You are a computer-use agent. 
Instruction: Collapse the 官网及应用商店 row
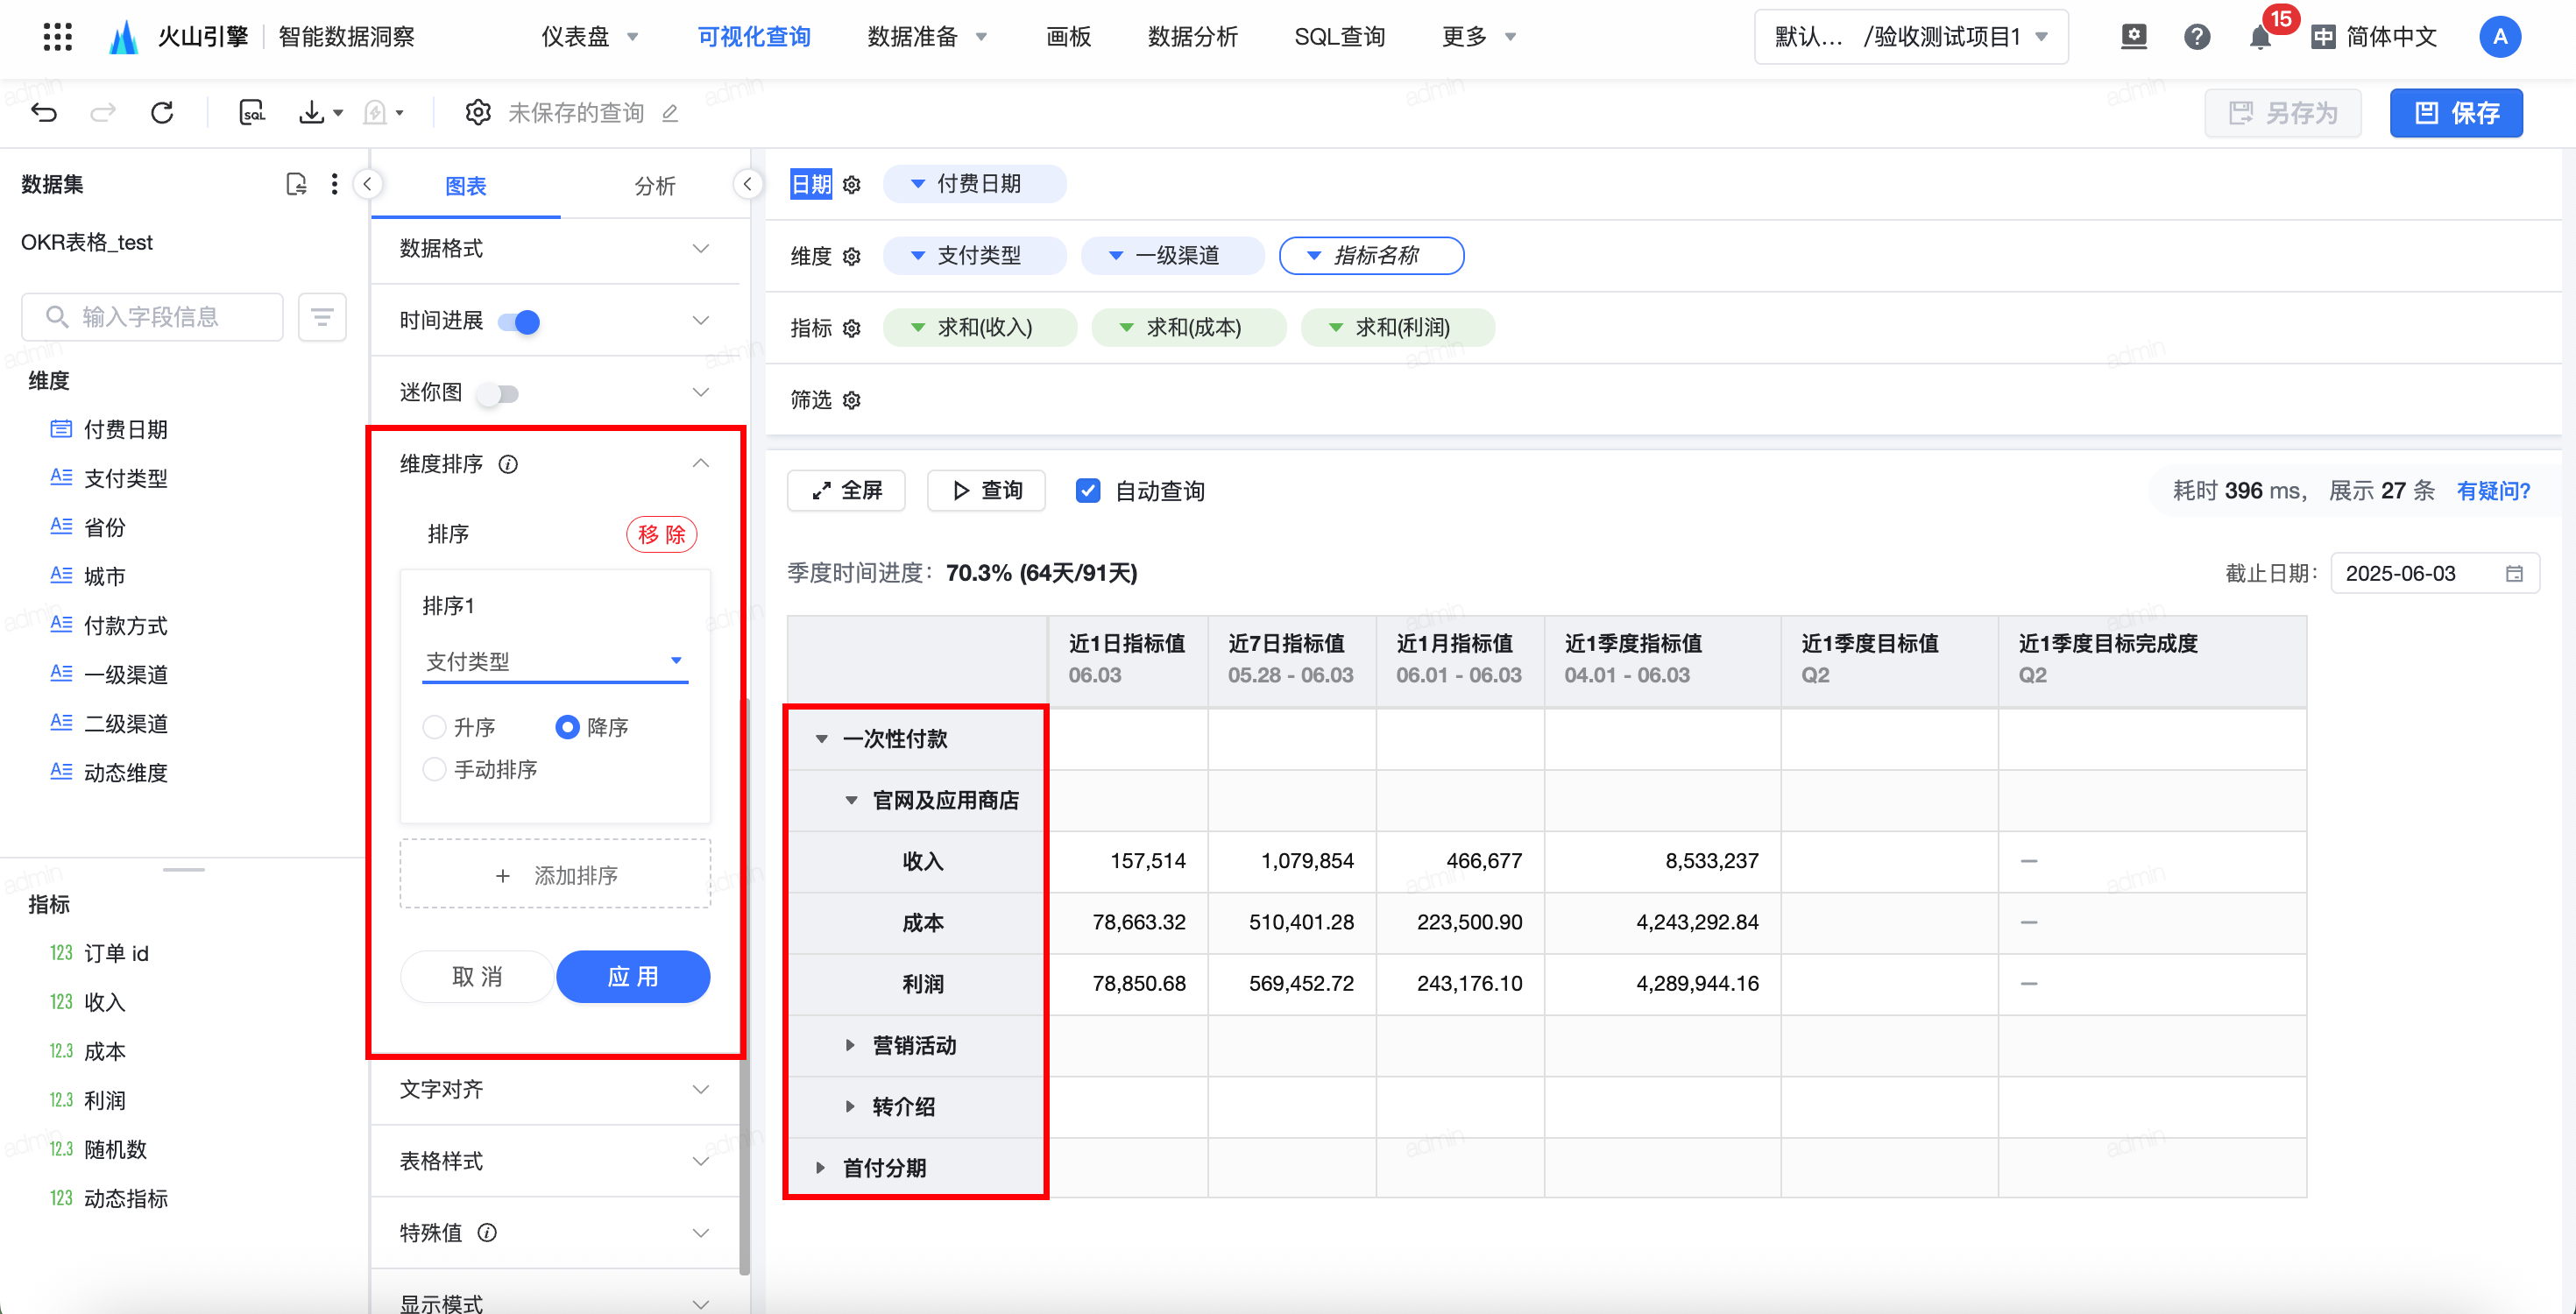(x=851, y=800)
